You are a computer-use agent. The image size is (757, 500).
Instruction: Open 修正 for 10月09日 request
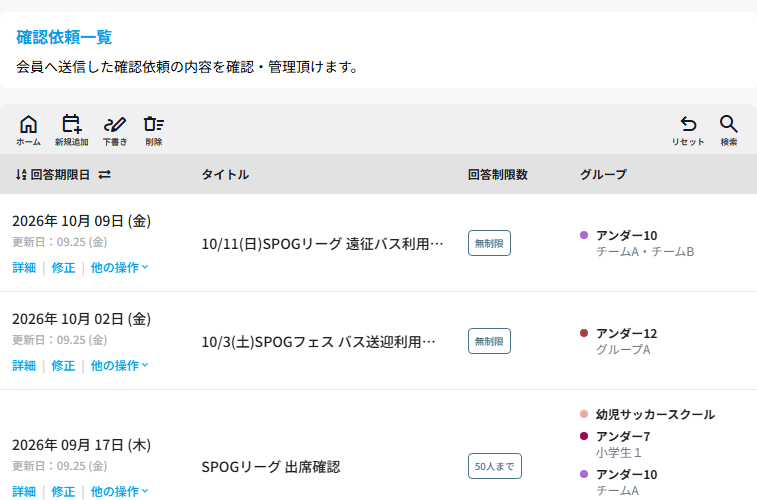click(x=64, y=267)
